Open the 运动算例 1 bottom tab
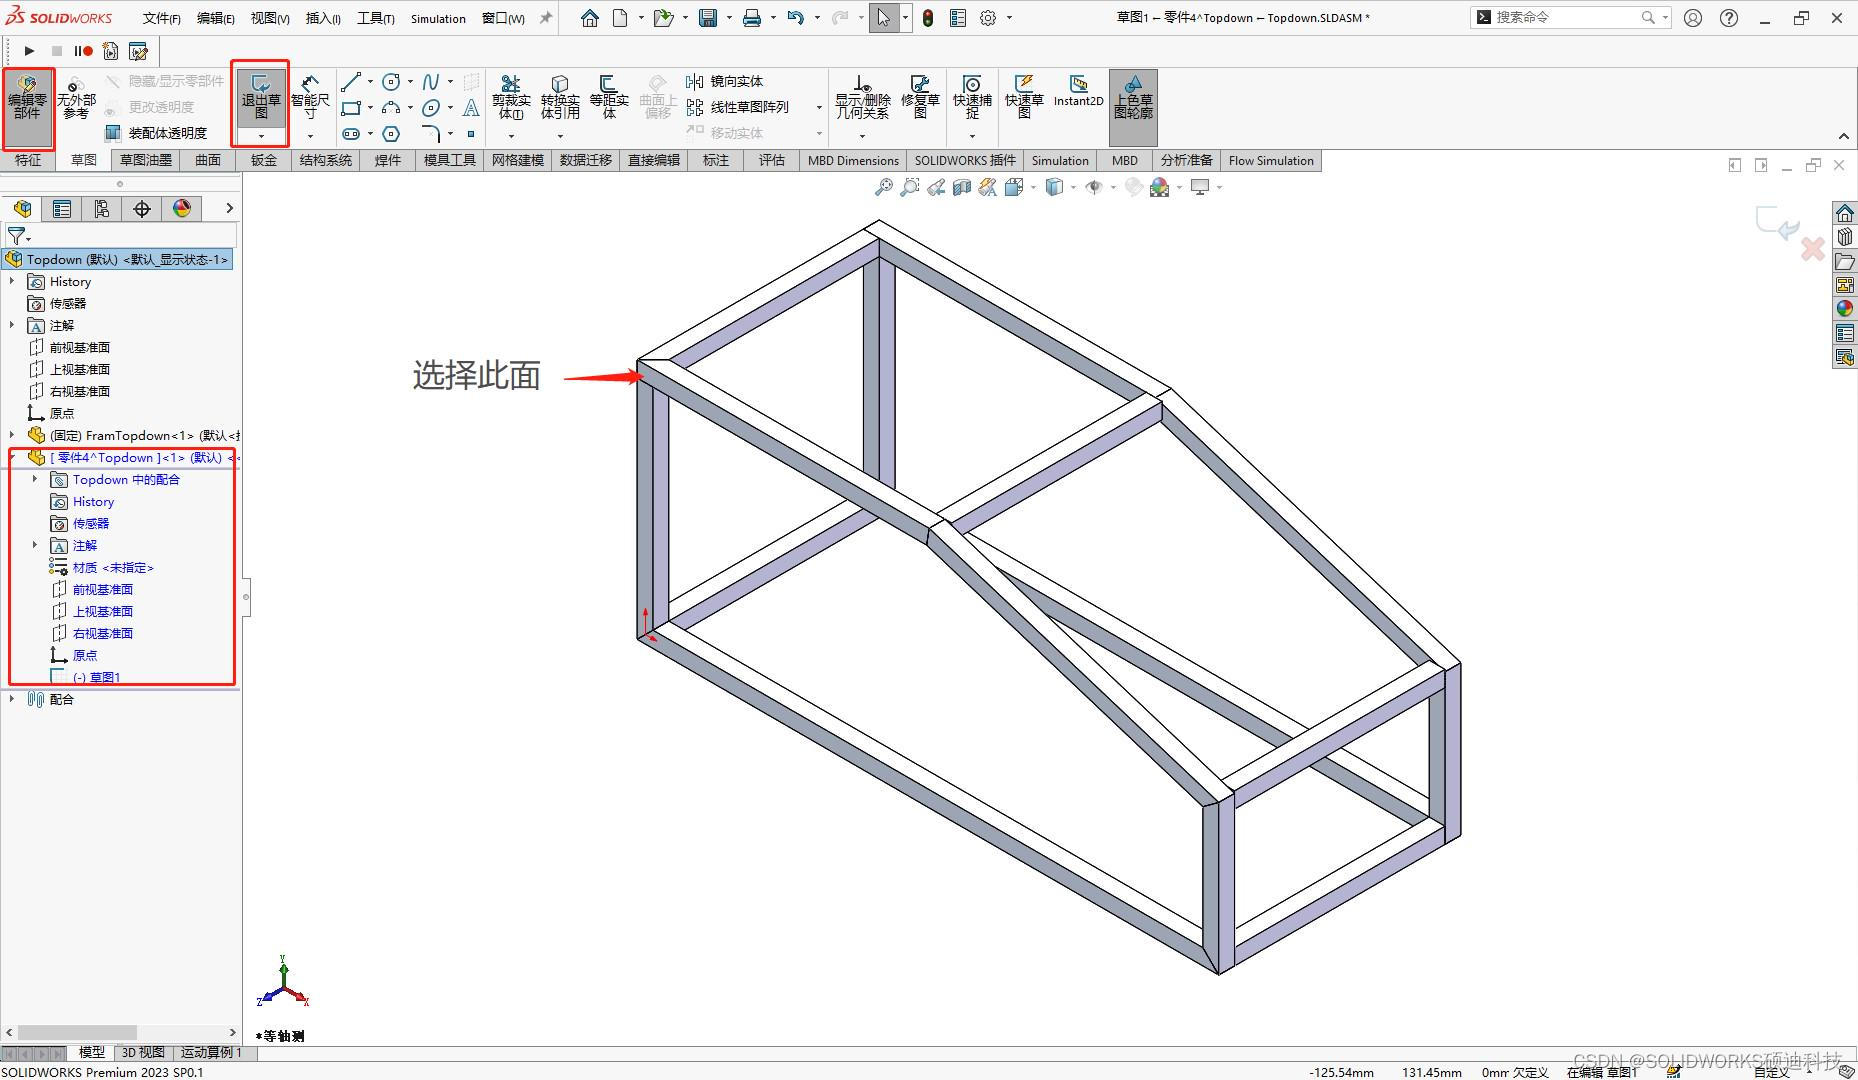The image size is (1858, 1080). click(x=211, y=1052)
